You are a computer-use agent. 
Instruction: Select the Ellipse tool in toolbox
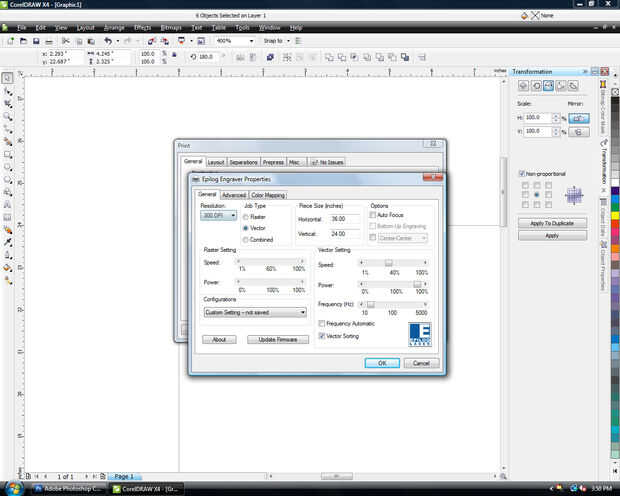coord(8,167)
